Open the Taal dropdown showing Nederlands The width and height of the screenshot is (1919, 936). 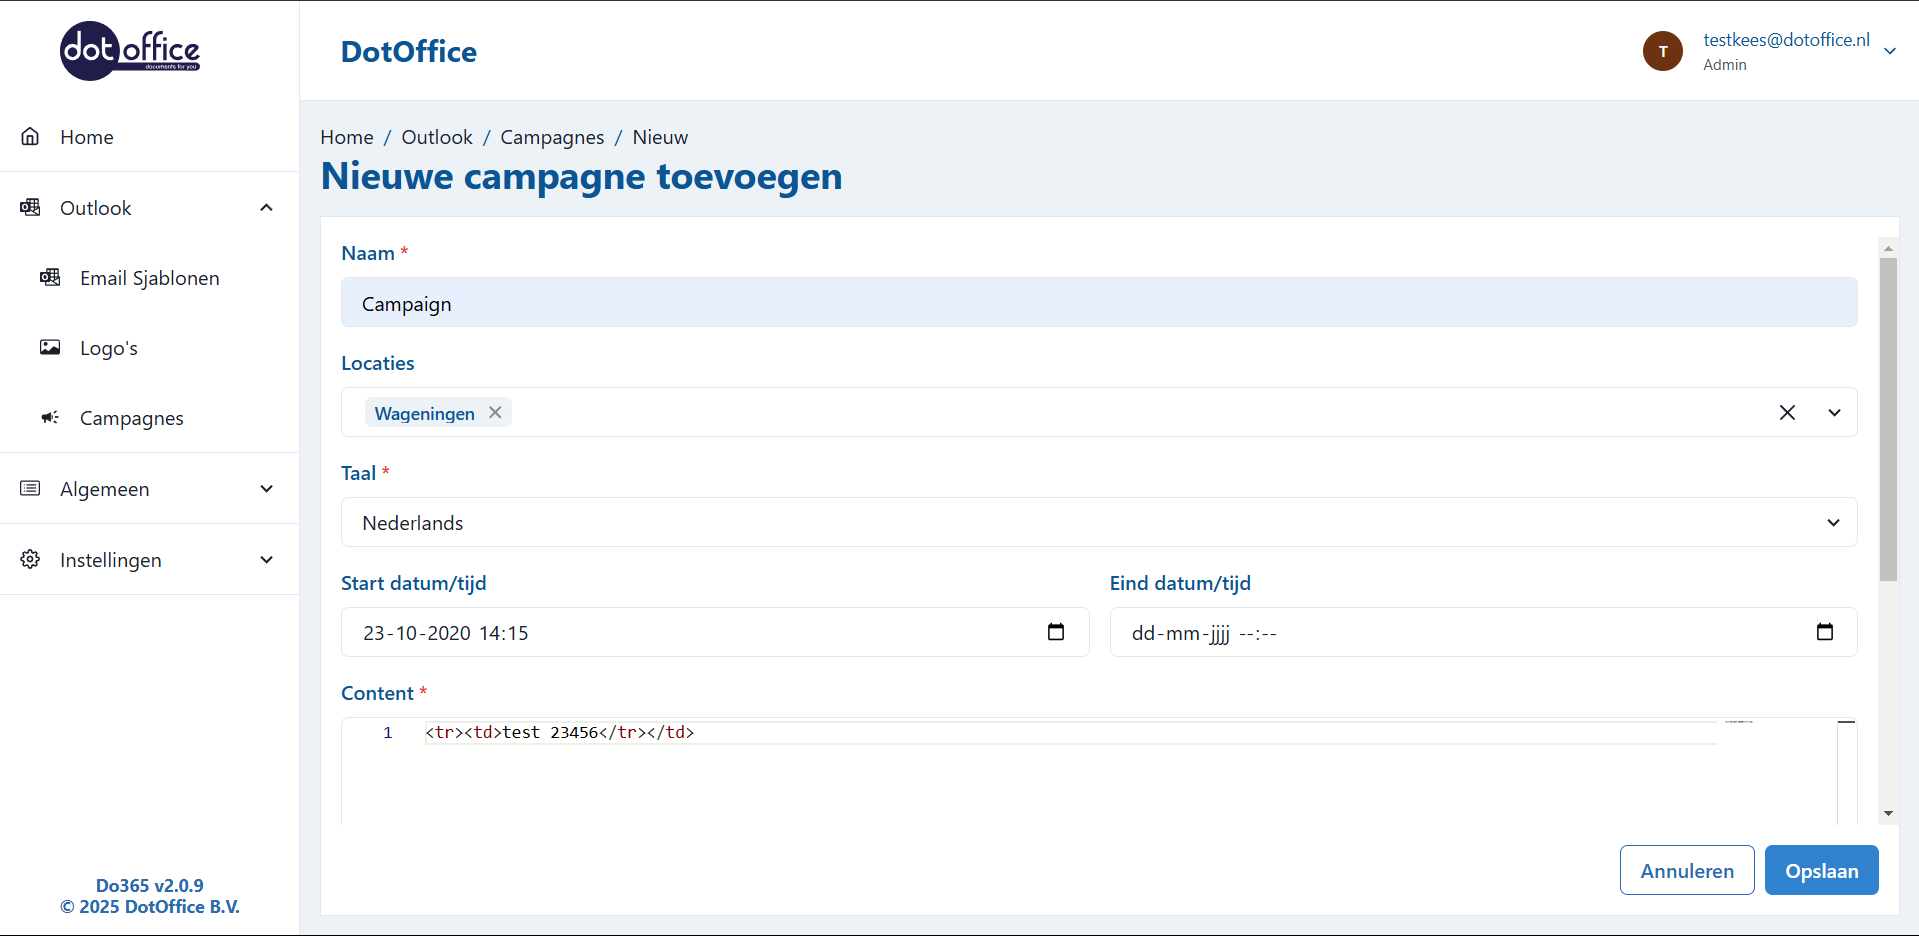[x=1098, y=523]
